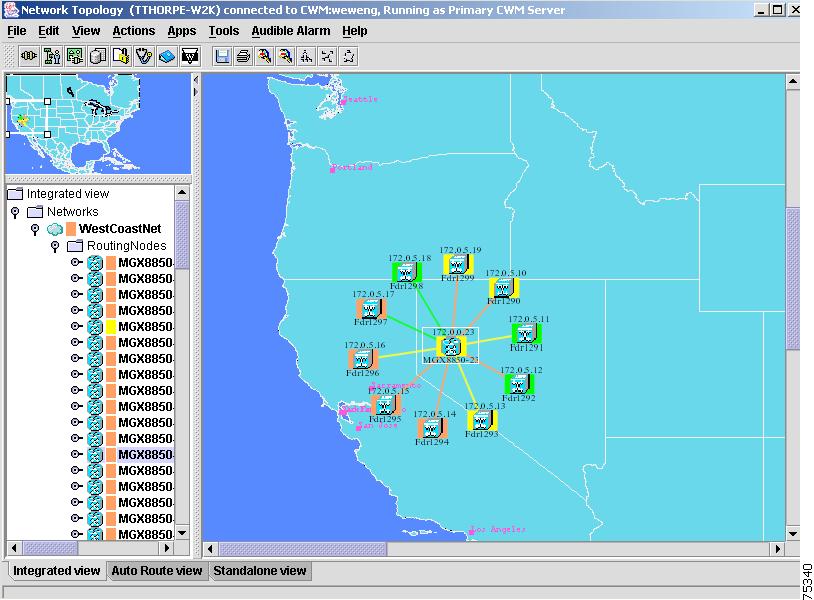Click the tree layout toolbar icon
Screen dimensions: 814x600
[306, 56]
